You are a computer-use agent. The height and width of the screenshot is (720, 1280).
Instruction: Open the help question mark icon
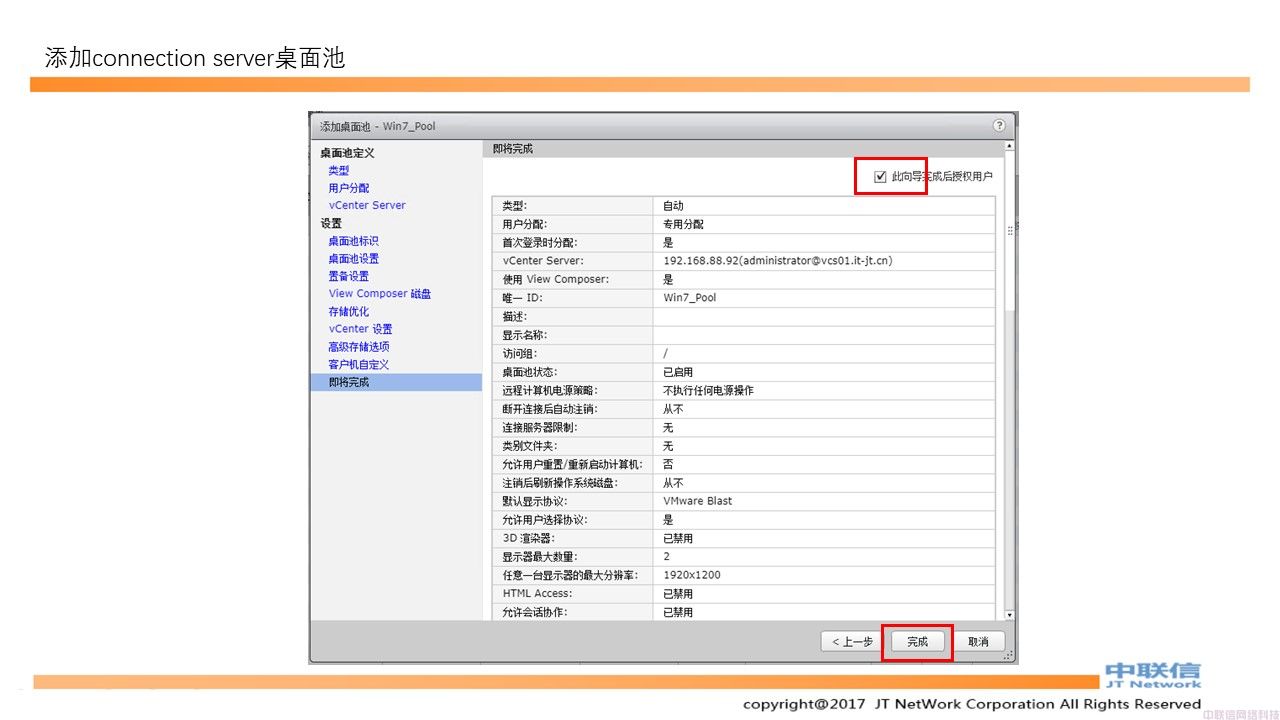coord(998,126)
